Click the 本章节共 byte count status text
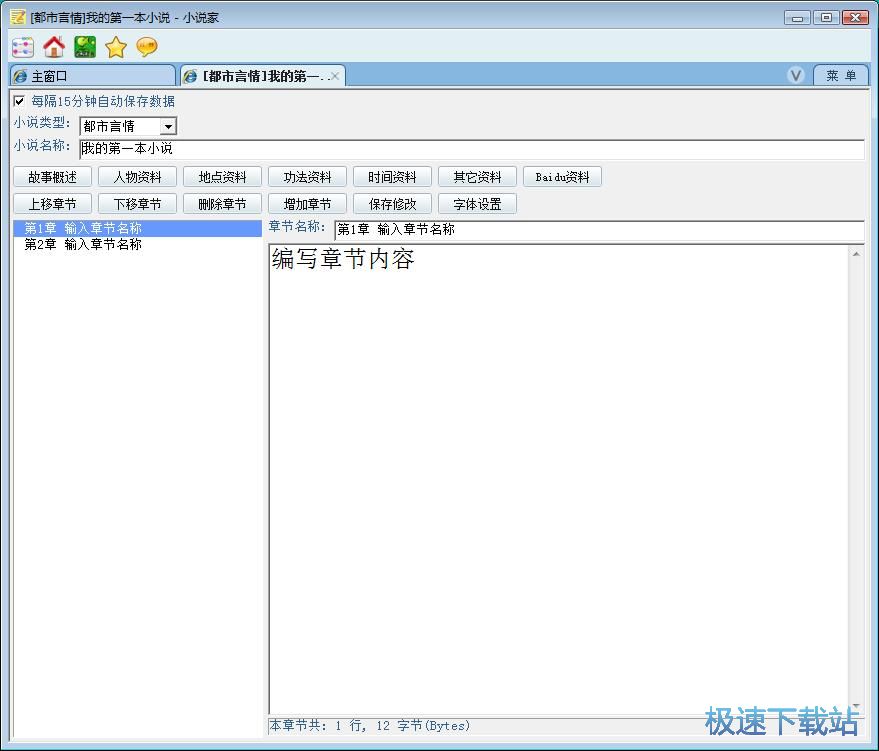This screenshot has width=879, height=751. tap(370, 726)
